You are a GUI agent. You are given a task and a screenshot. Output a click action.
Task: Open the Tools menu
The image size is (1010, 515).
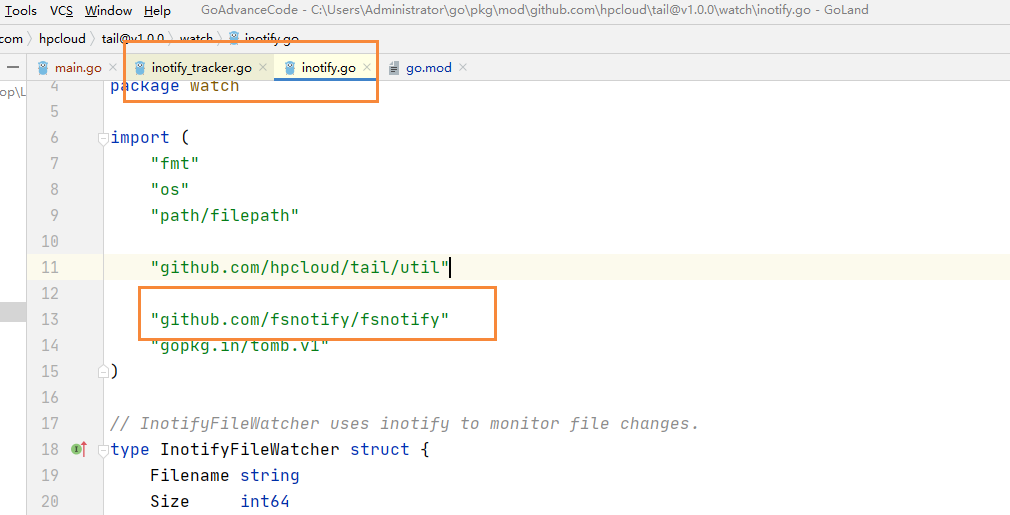(21, 11)
